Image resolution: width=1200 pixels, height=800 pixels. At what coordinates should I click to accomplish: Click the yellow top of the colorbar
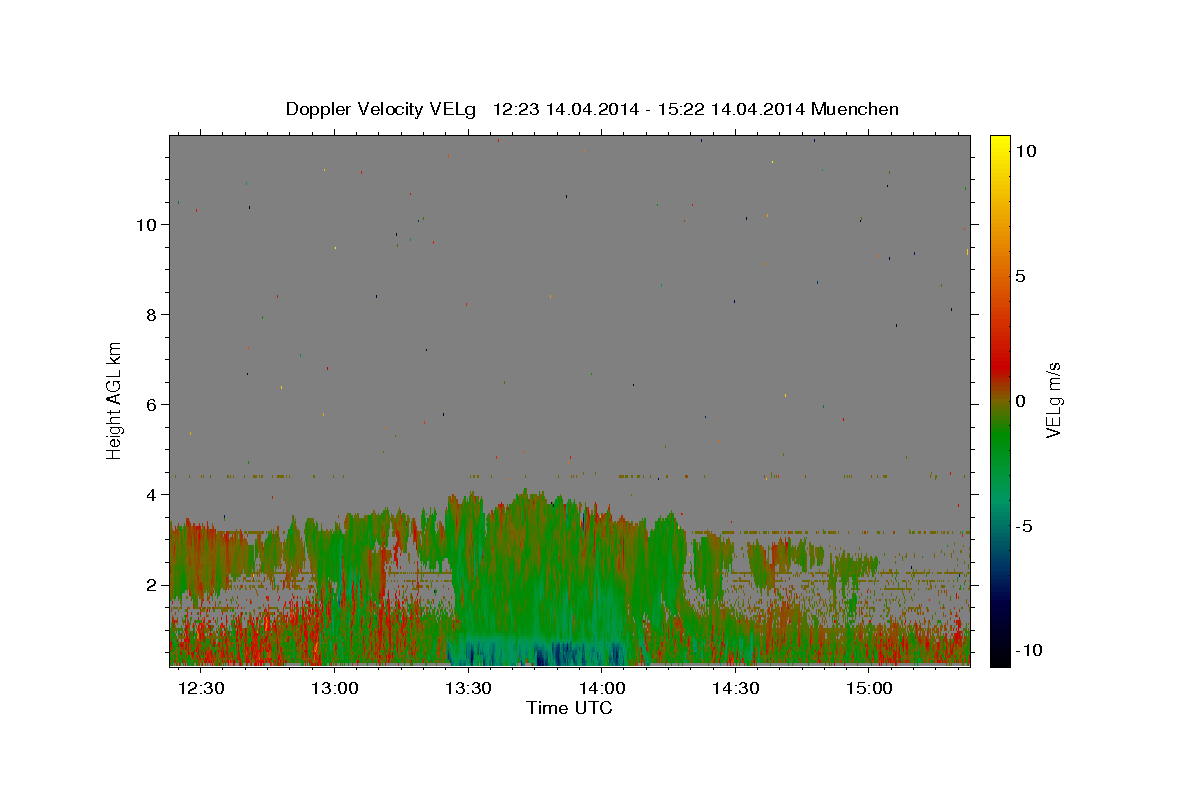coord(1000,145)
